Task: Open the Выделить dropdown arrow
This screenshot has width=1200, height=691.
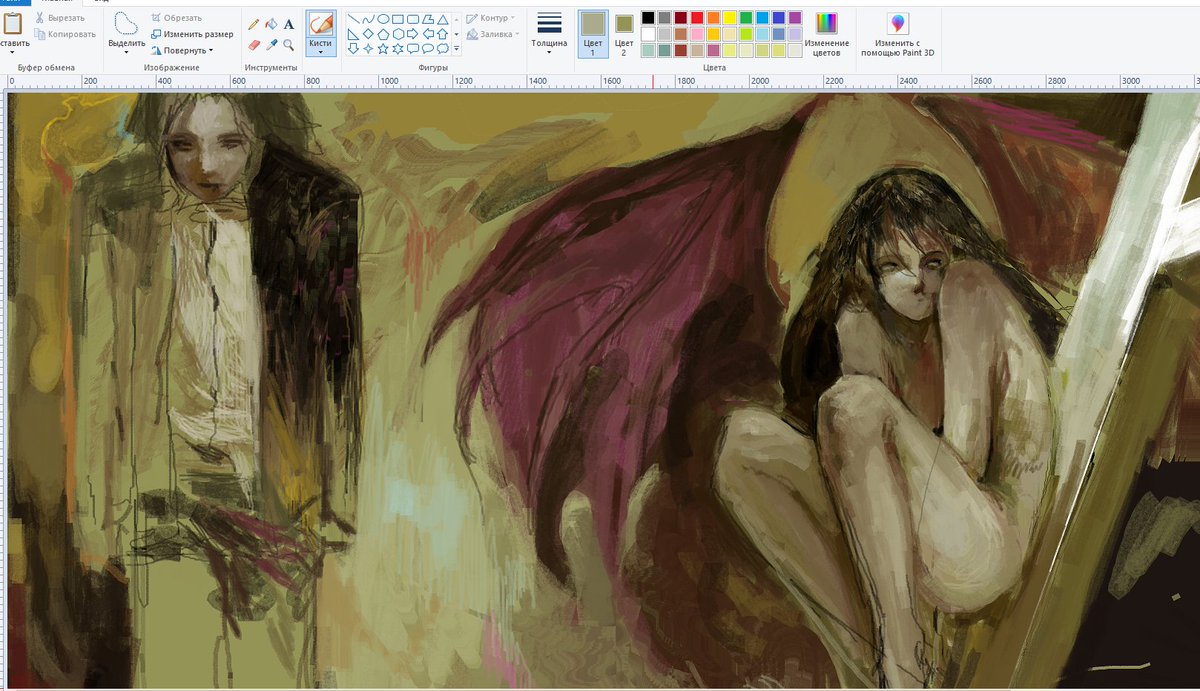Action: coord(126,52)
